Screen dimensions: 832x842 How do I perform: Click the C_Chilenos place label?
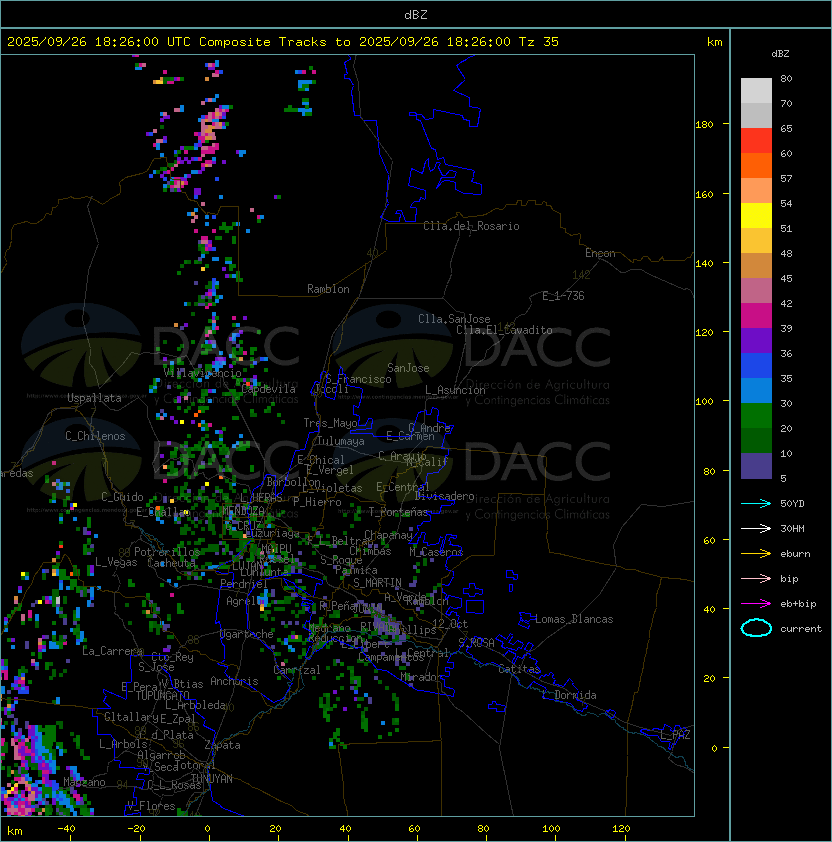[95, 436]
